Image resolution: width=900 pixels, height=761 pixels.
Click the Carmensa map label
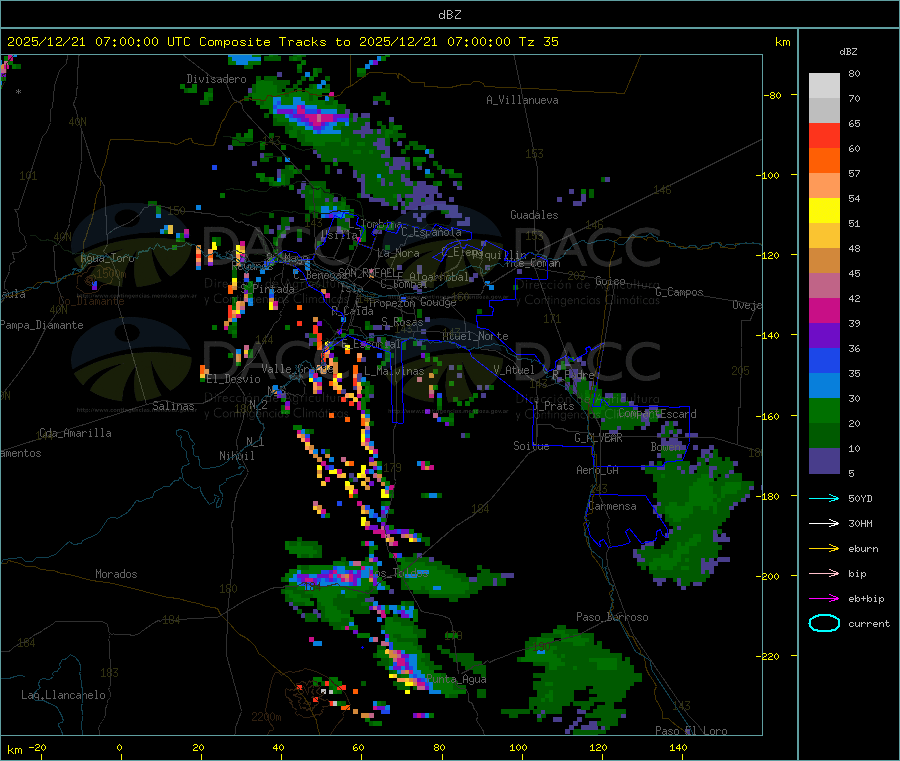click(612, 506)
